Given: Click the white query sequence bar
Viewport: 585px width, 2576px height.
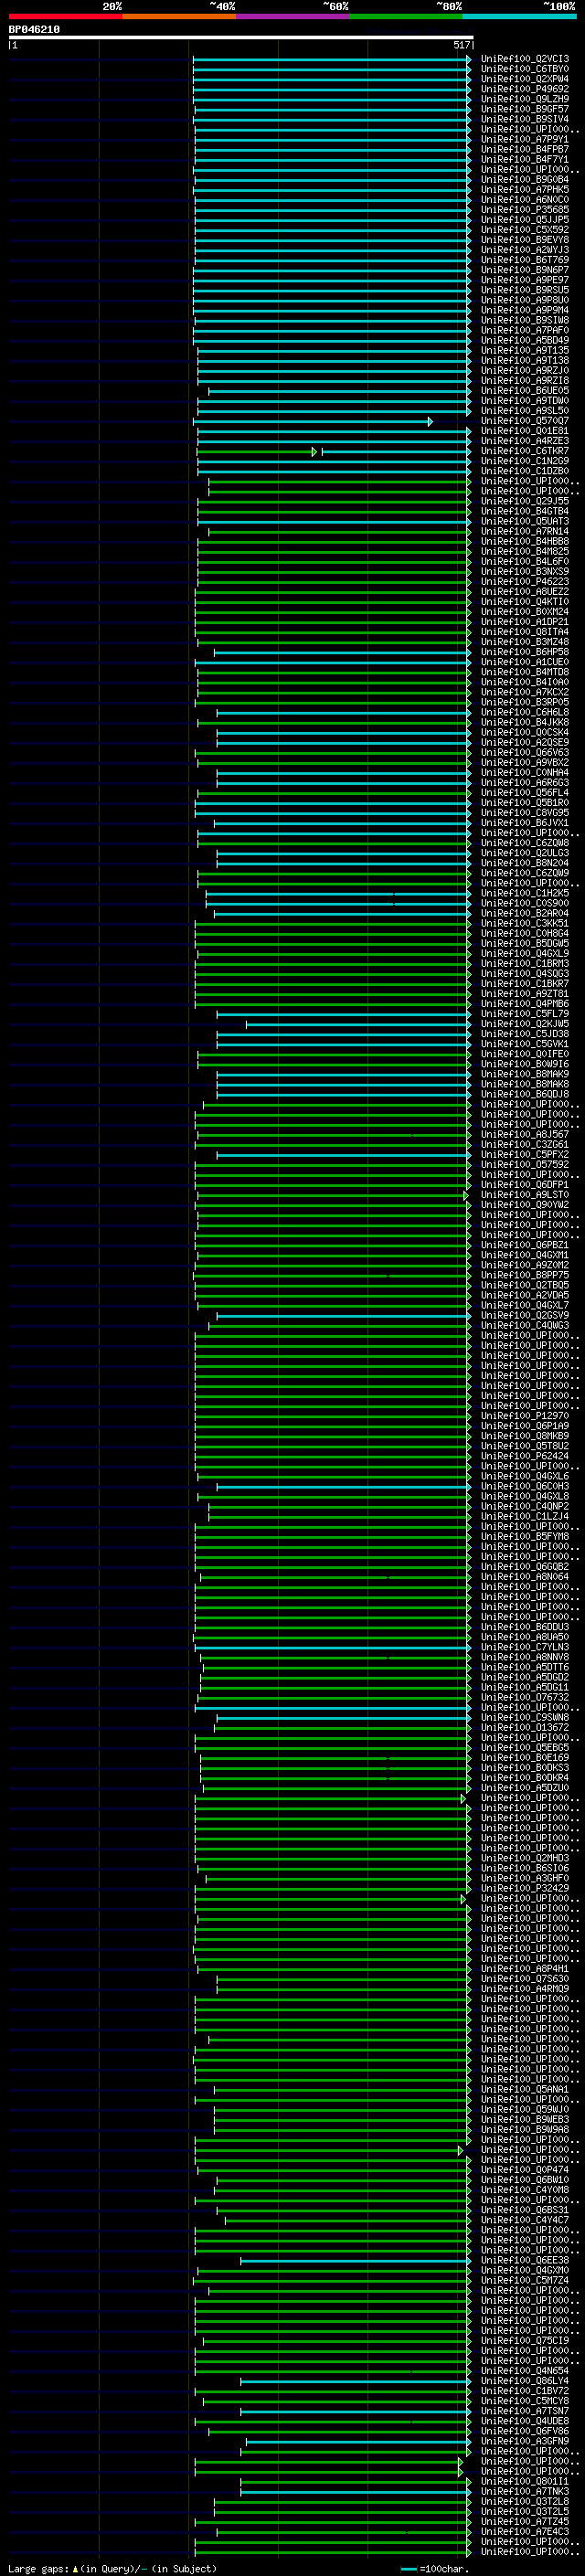Looking at the screenshot, I should (x=241, y=38).
